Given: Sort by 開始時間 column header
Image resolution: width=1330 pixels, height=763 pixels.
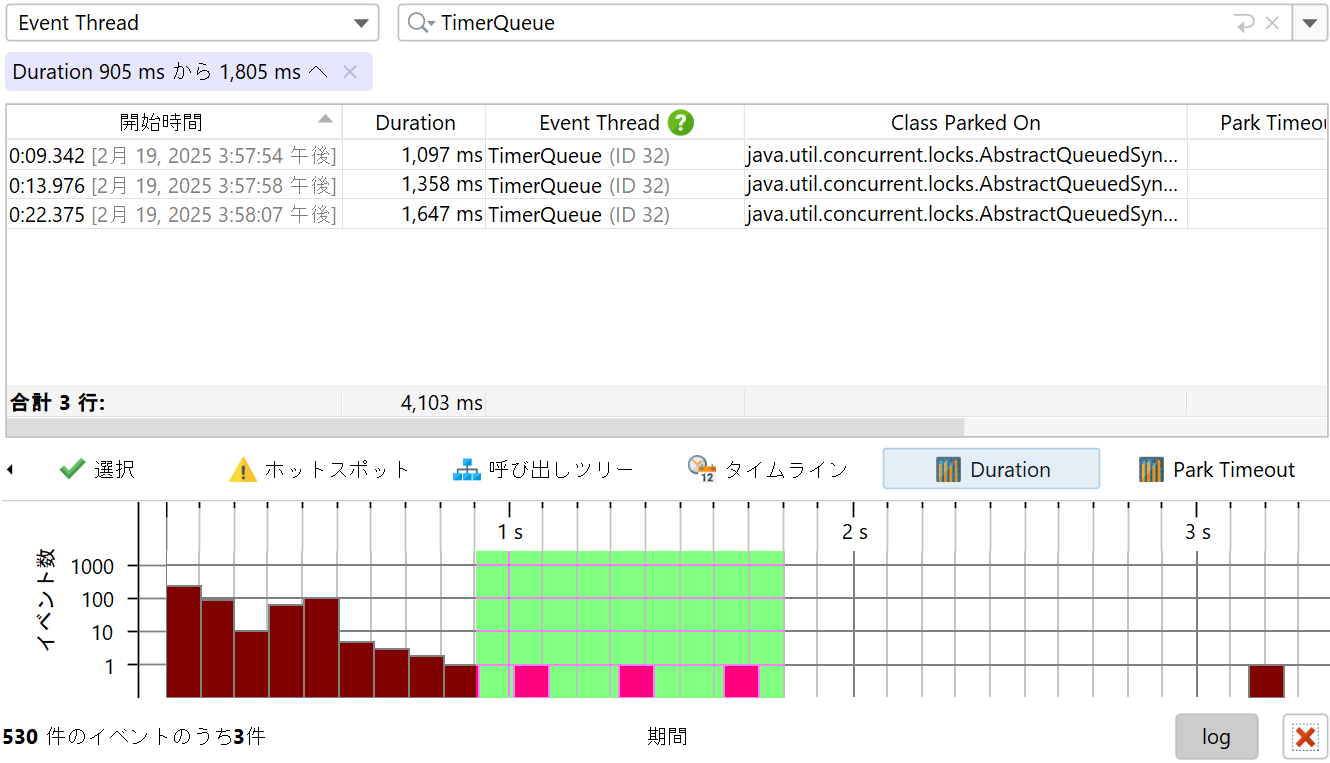Looking at the screenshot, I should [x=161, y=122].
